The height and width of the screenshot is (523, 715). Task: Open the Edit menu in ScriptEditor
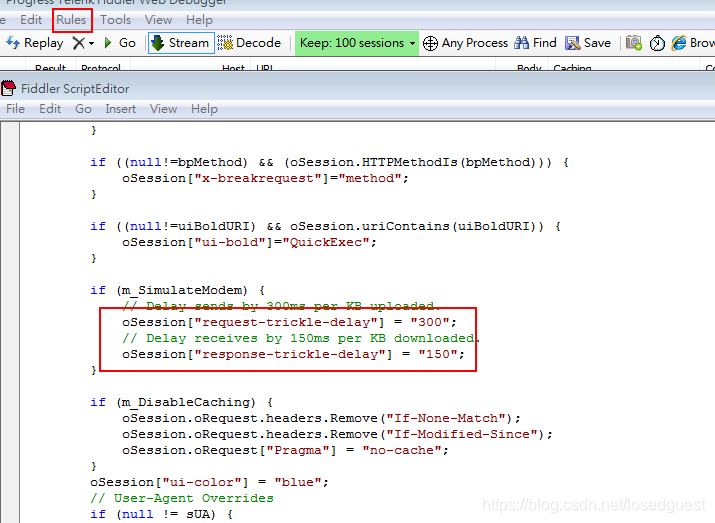tap(50, 109)
